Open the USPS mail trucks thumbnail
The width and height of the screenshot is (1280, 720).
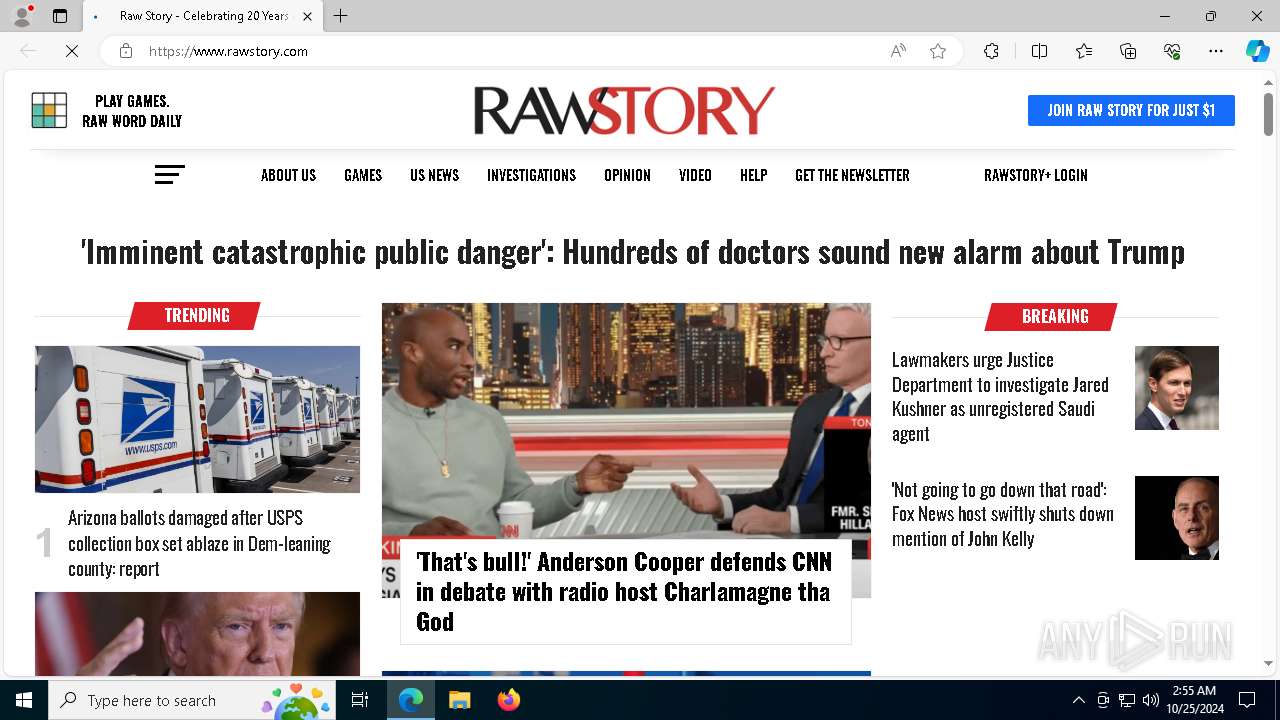197,419
